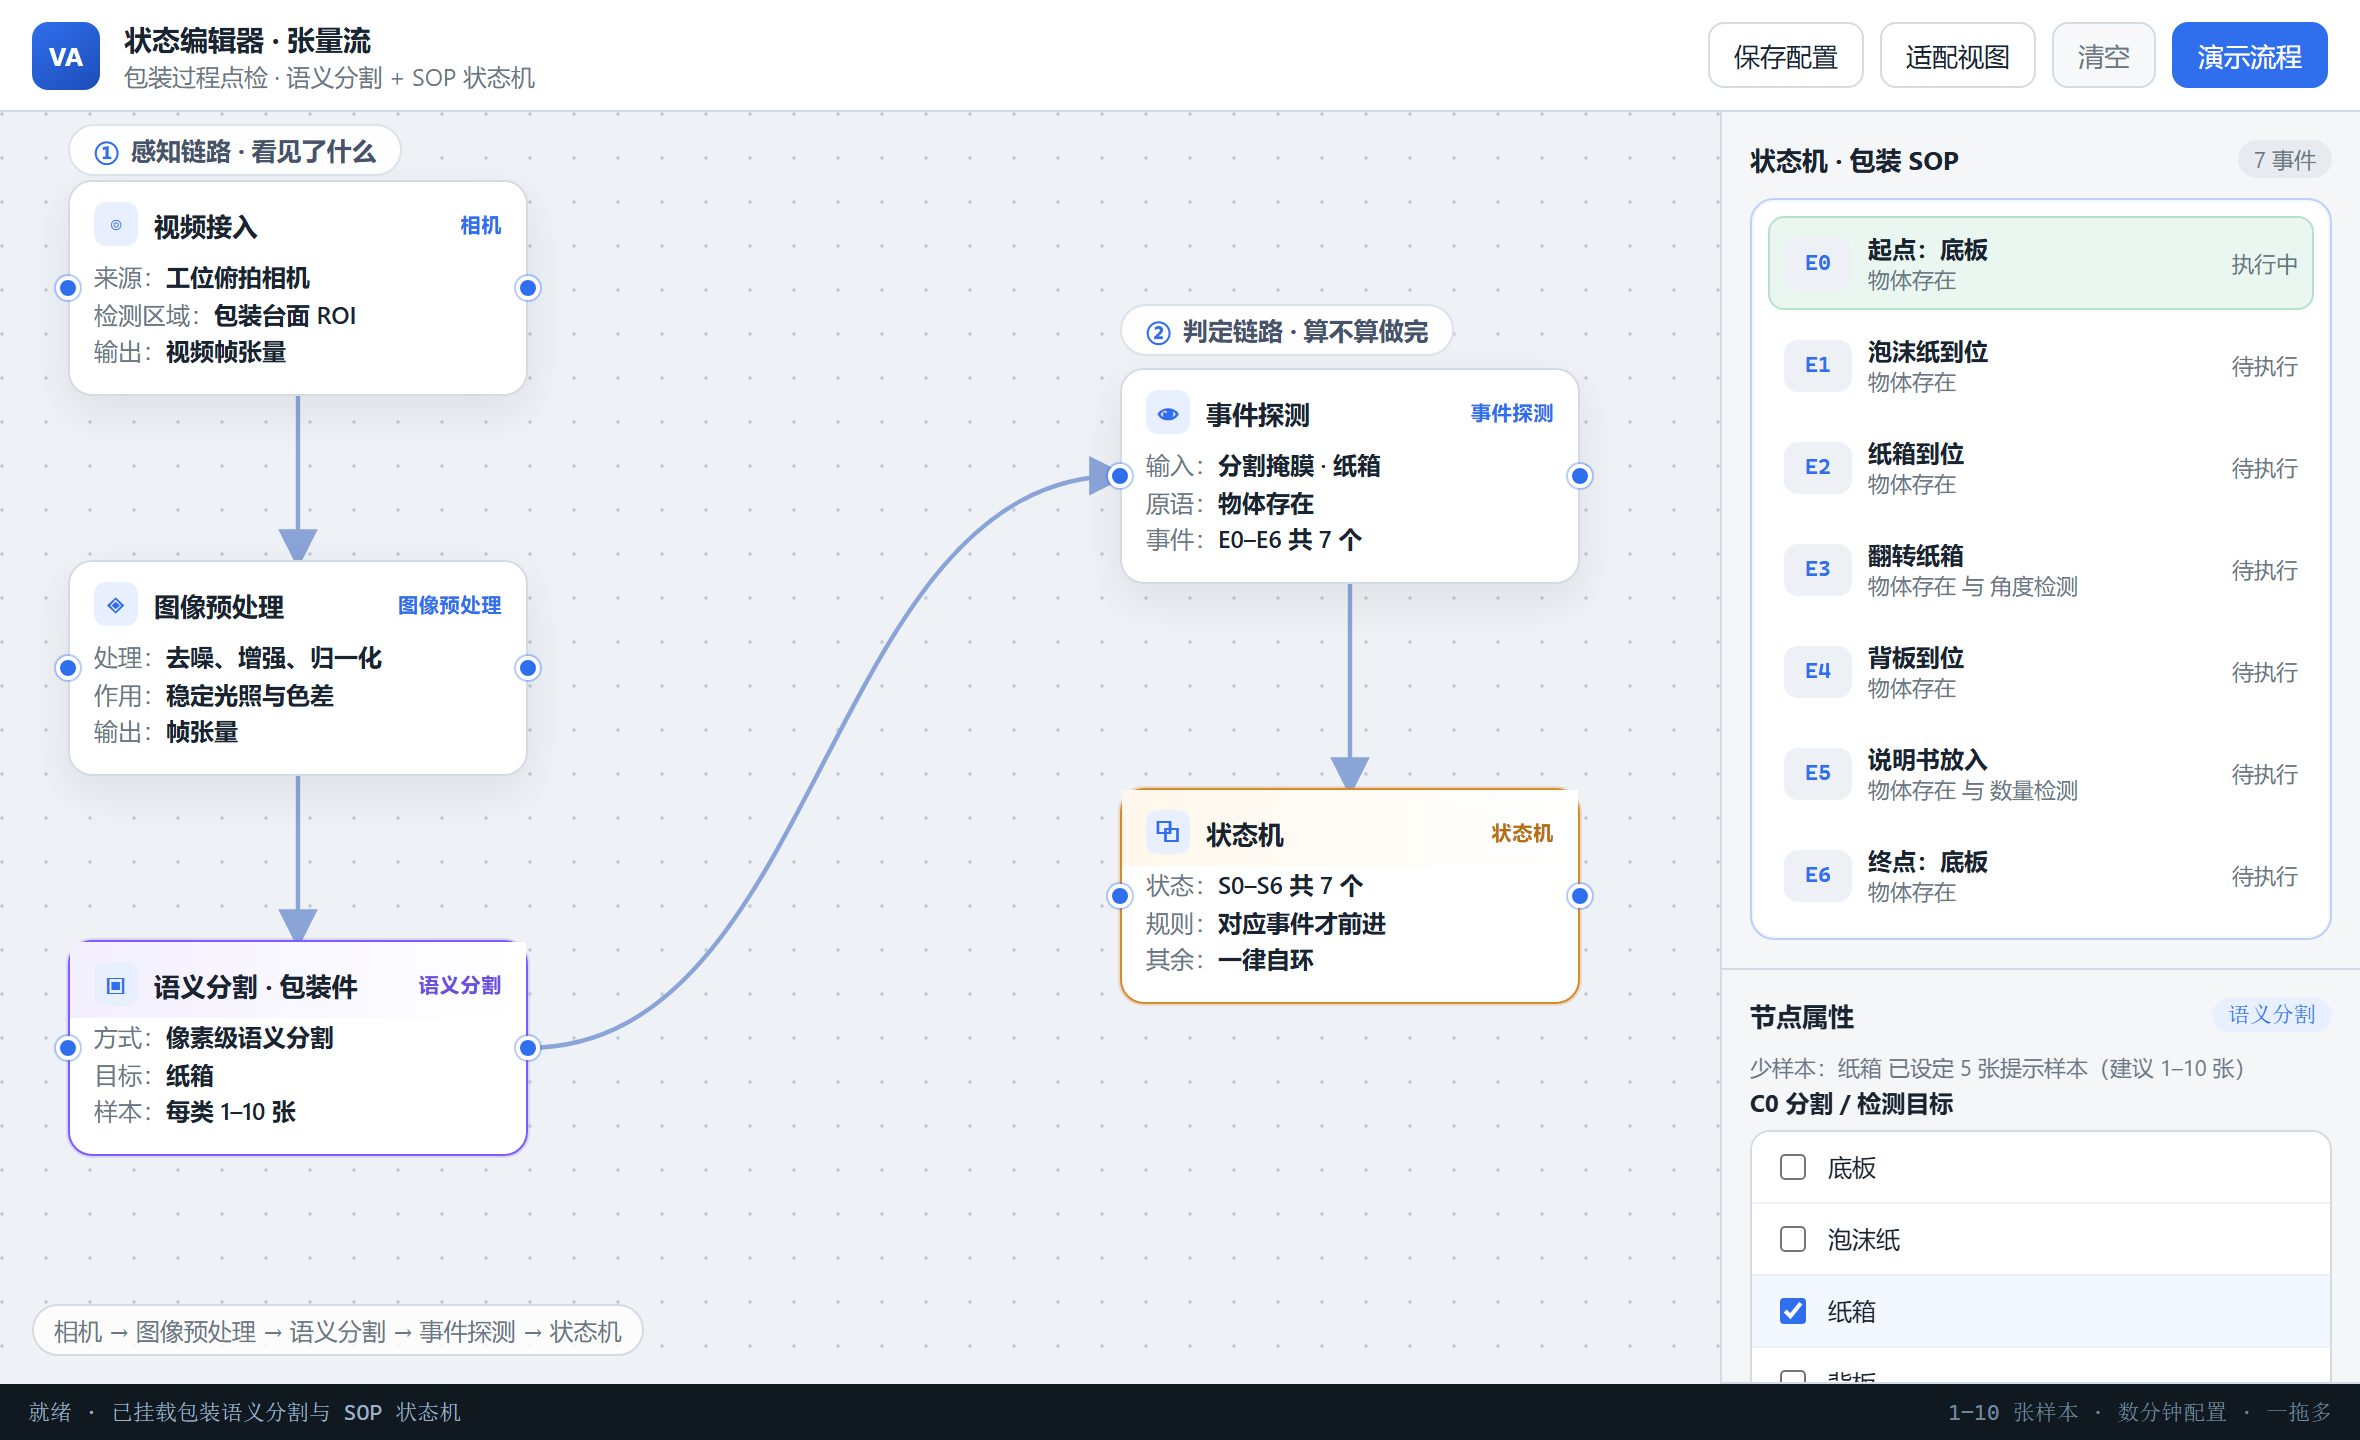The height and width of the screenshot is (1440, 2360).
Task: Click output port of 状态机 node
Action: tap(1580, 896)
